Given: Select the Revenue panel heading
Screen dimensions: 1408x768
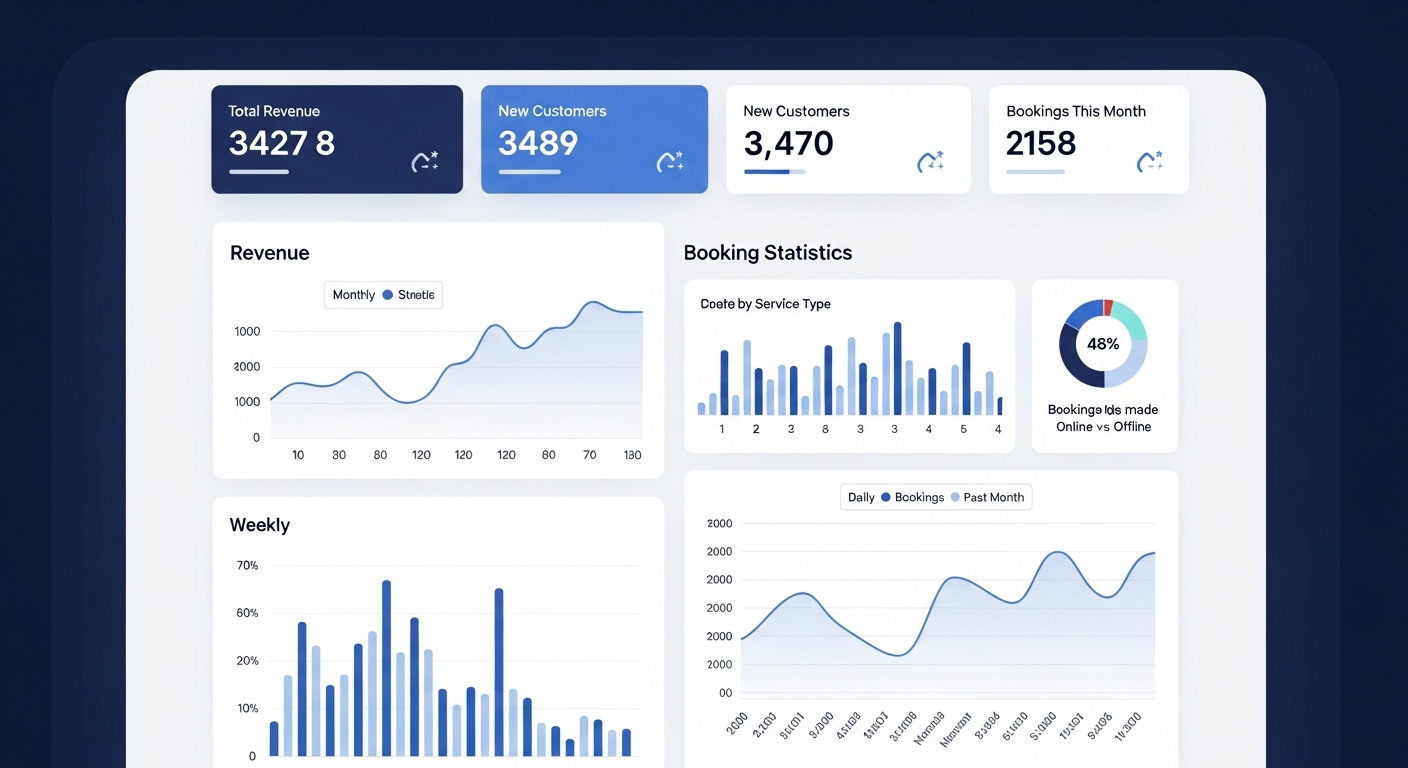Looking at the screenshot, I should point(270,253).
